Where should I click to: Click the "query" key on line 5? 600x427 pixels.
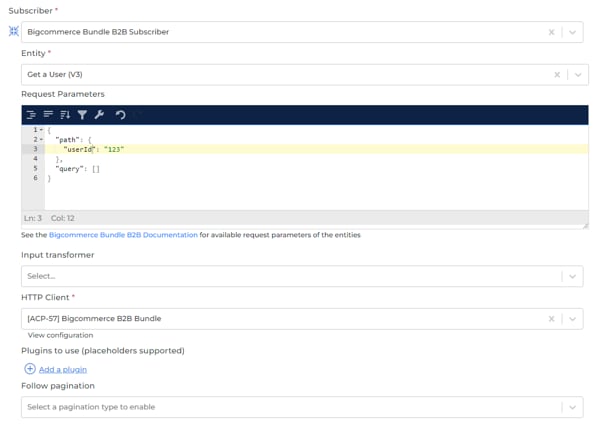[69, 169]
